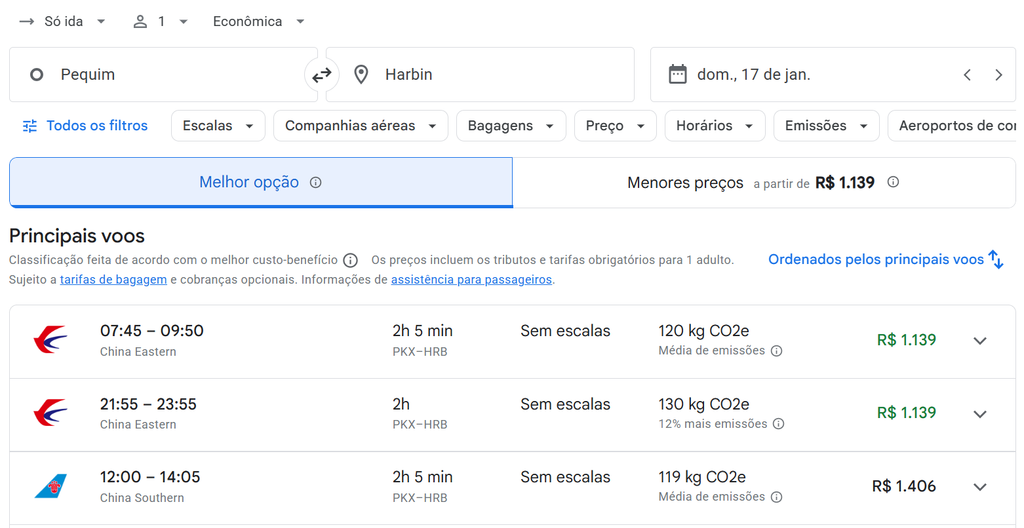Toggle the sort order arrows icon
Image resolution: width=1024 pixels, height=528 pixels.
995,259
